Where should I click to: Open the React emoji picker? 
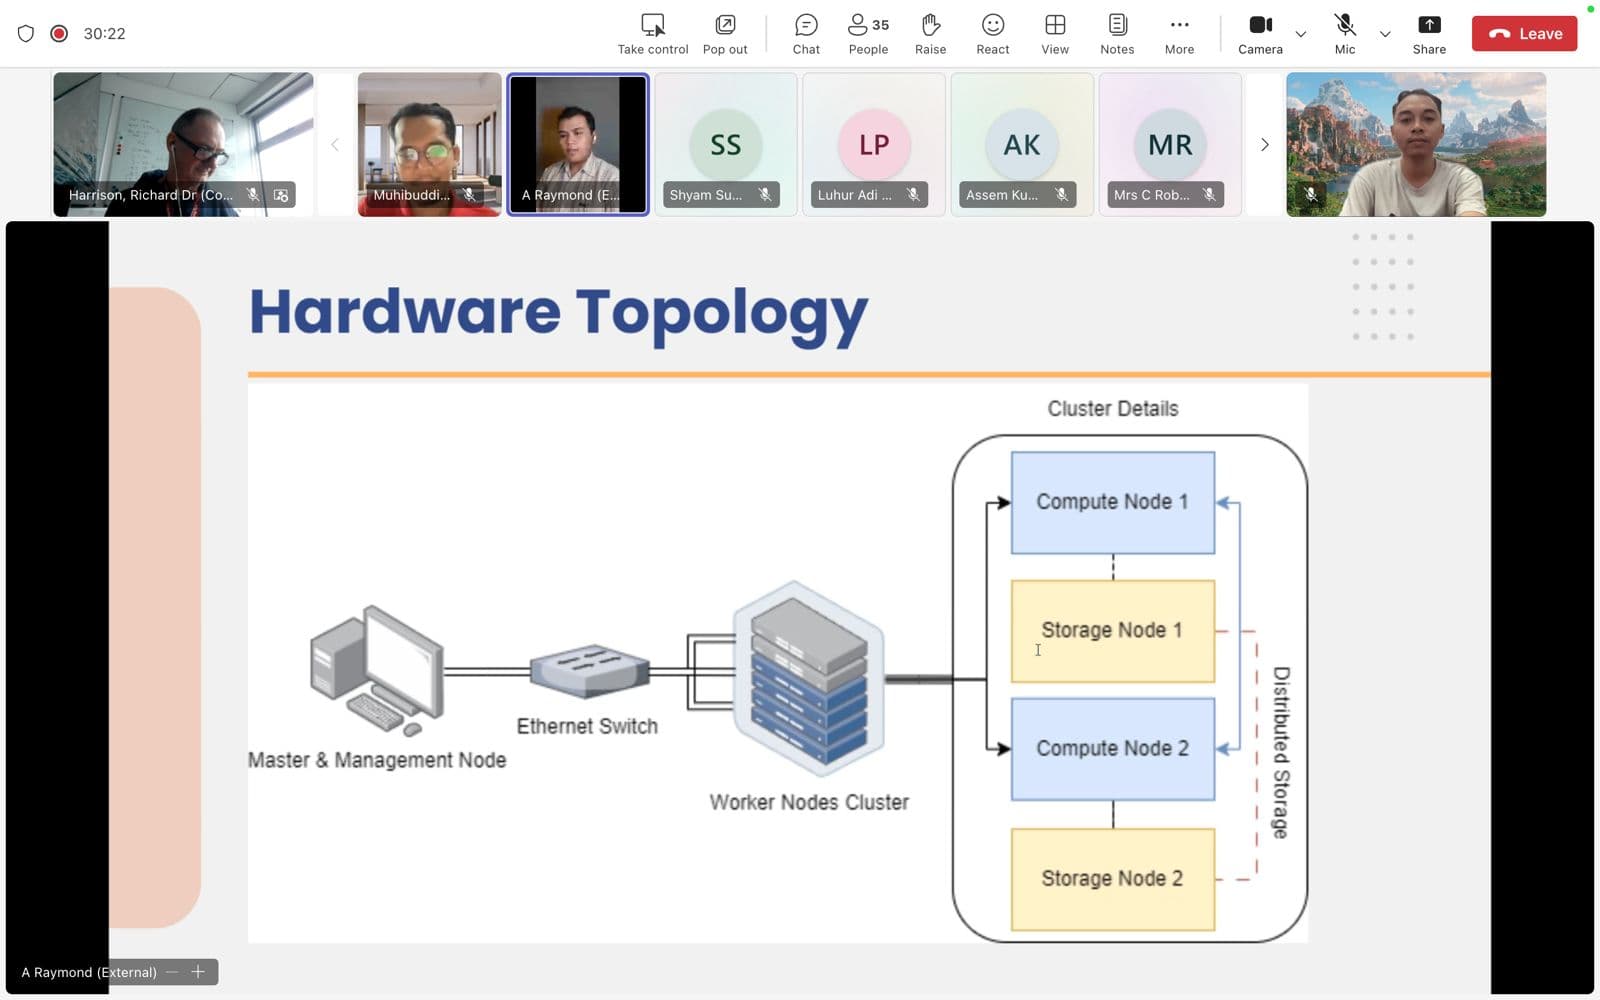click(991, 33)
